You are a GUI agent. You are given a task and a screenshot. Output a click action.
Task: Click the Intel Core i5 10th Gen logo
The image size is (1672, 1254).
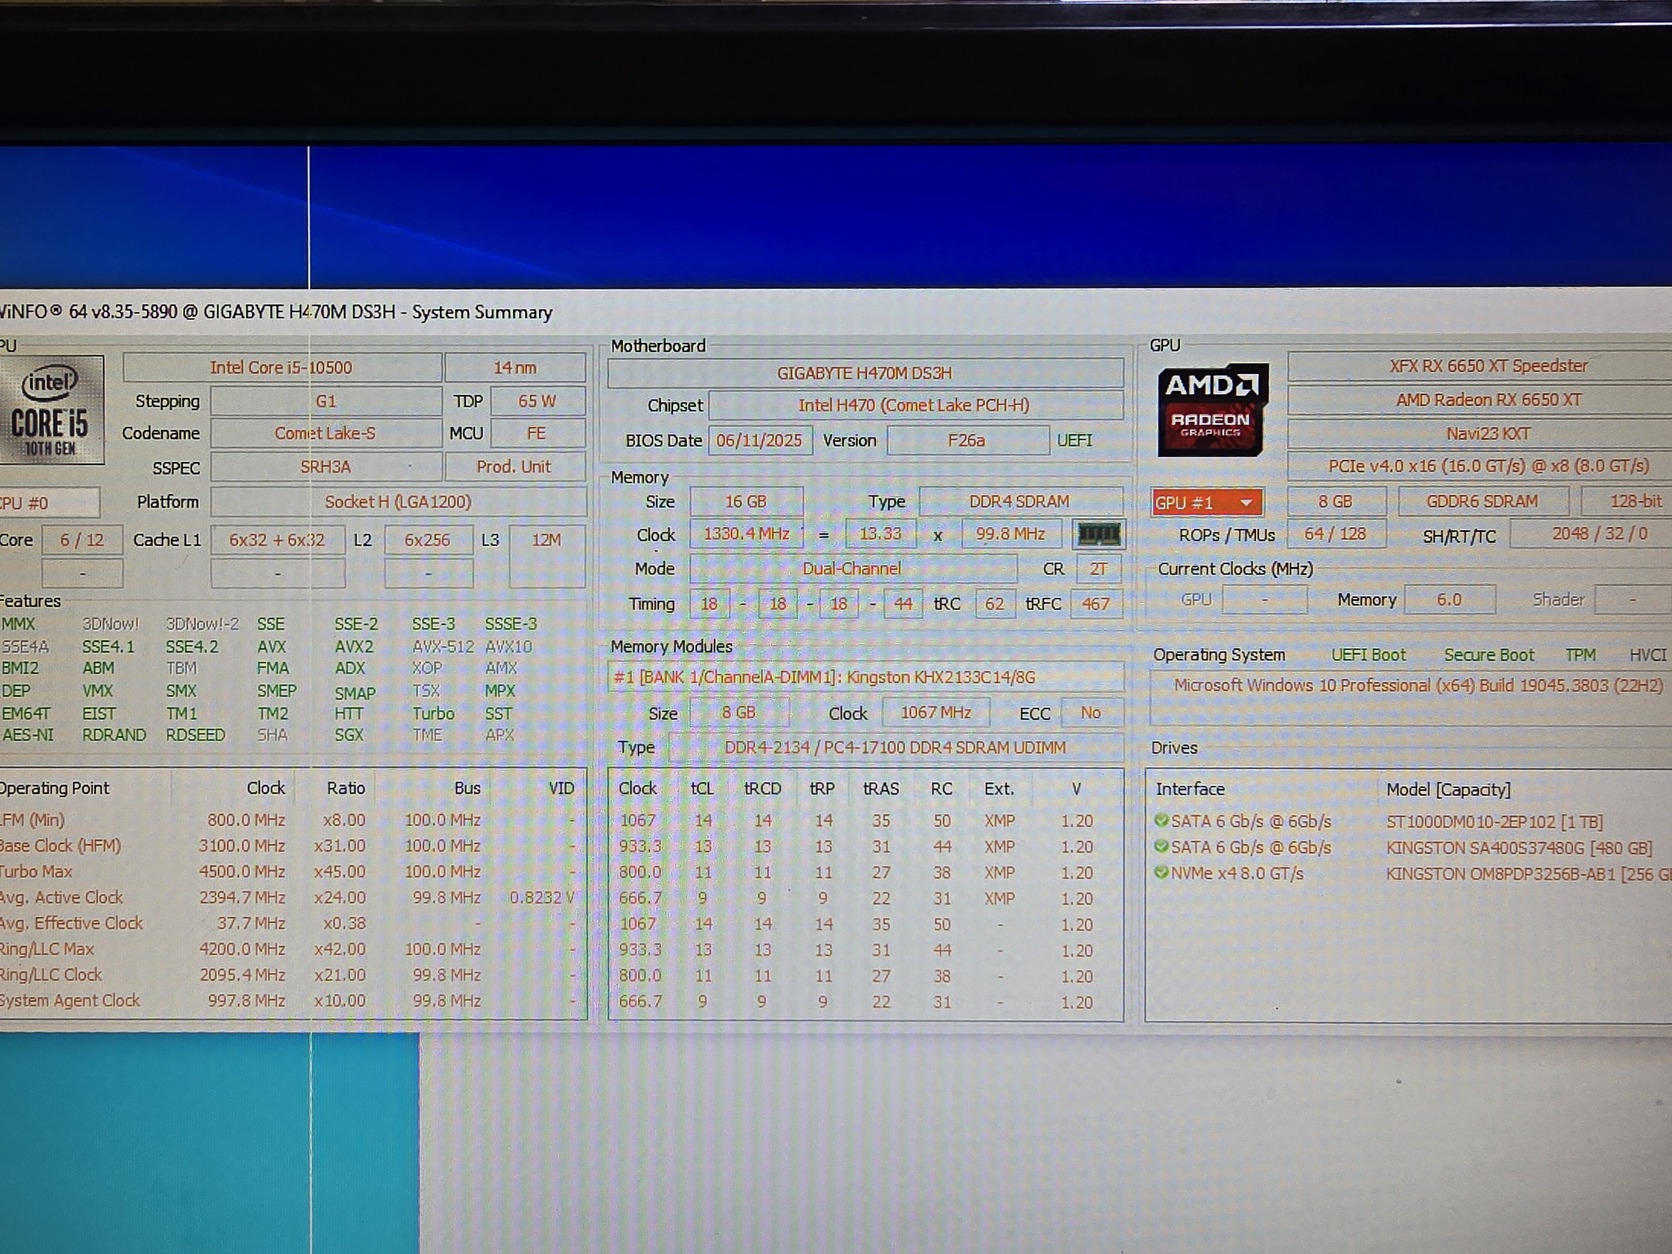(x=50, y=410)
